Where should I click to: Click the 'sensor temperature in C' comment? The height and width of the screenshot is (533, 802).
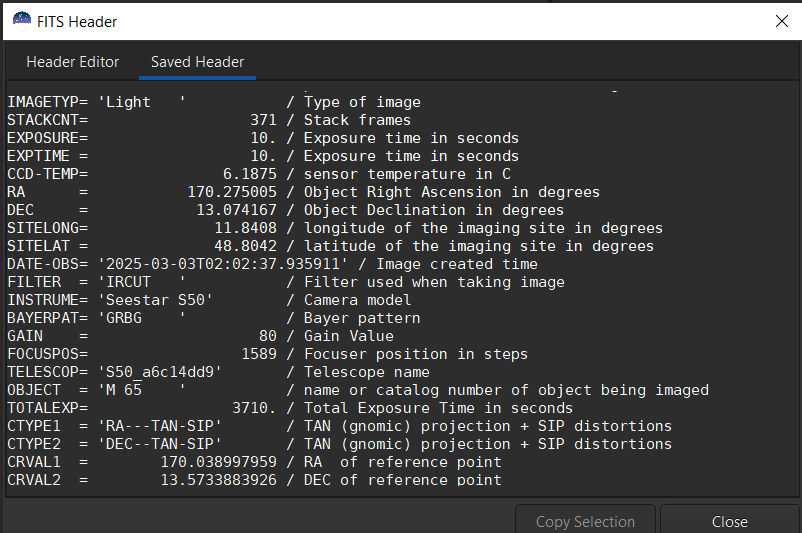[x=407, y=174]
